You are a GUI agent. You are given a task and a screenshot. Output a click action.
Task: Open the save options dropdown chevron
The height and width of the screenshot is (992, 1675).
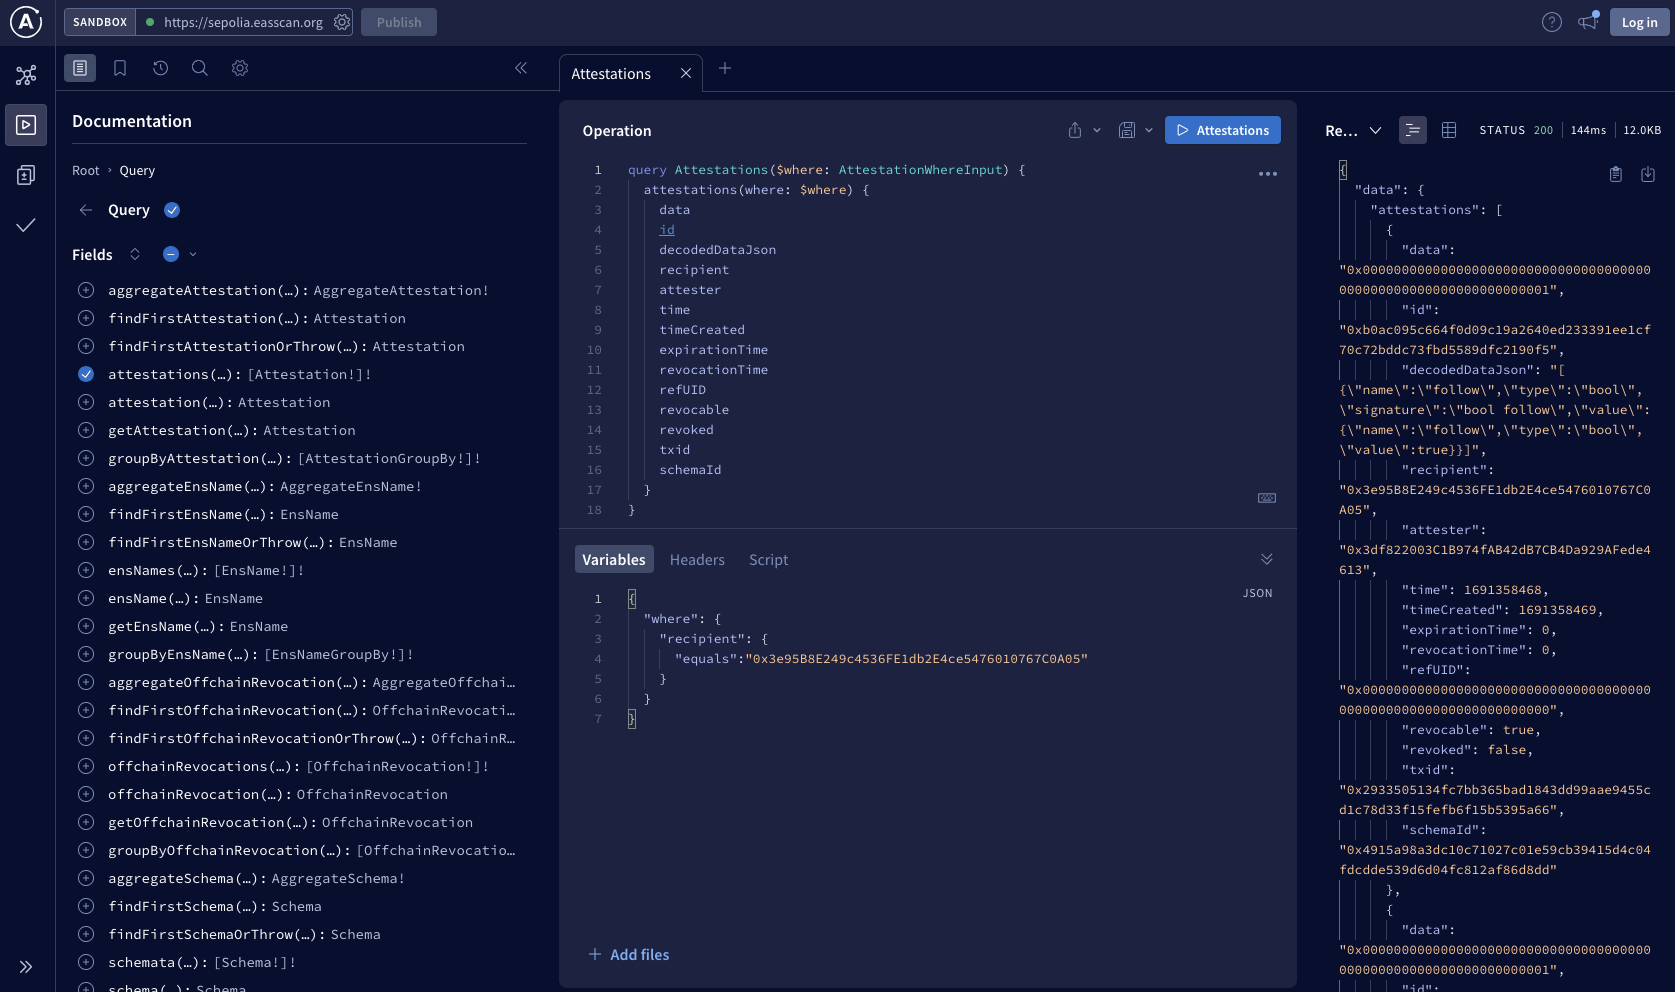1148,130
